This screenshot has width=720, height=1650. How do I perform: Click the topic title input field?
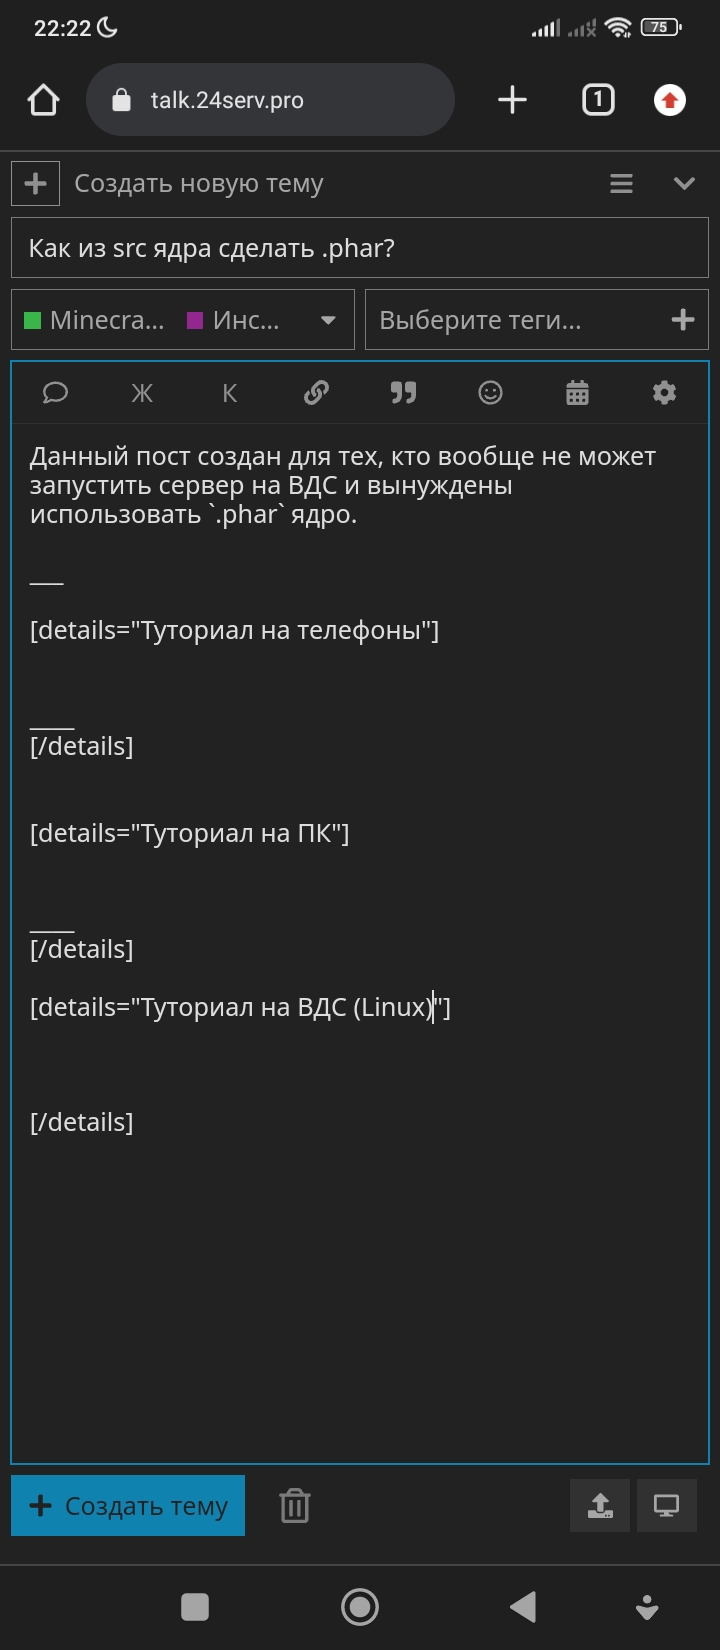tap(360, 248)
